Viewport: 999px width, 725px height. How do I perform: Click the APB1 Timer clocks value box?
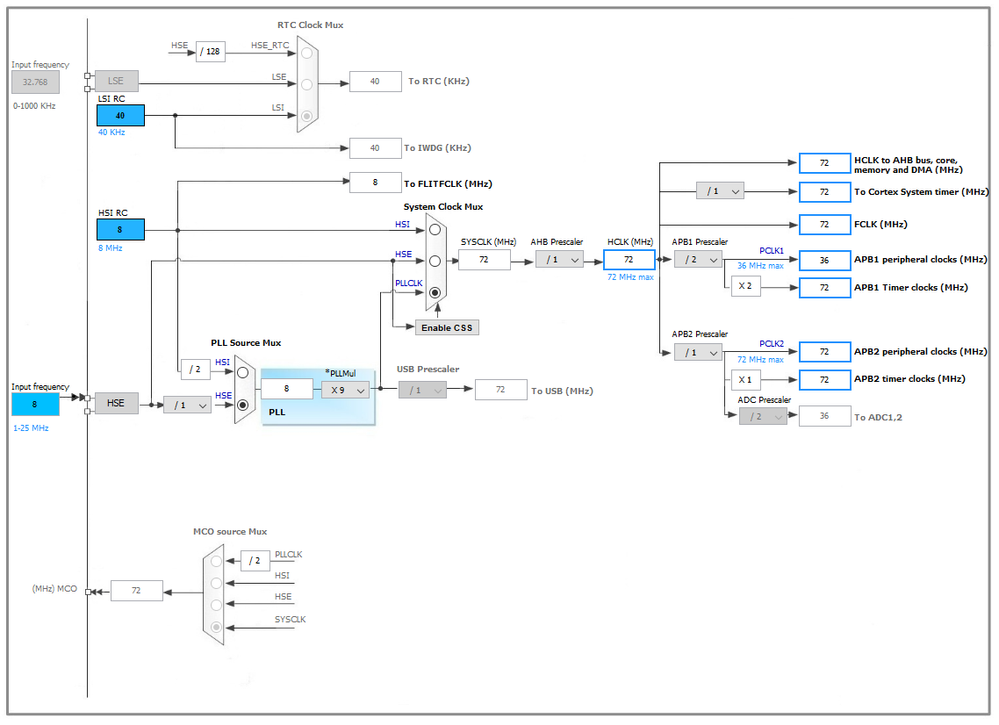pos(825,288)
